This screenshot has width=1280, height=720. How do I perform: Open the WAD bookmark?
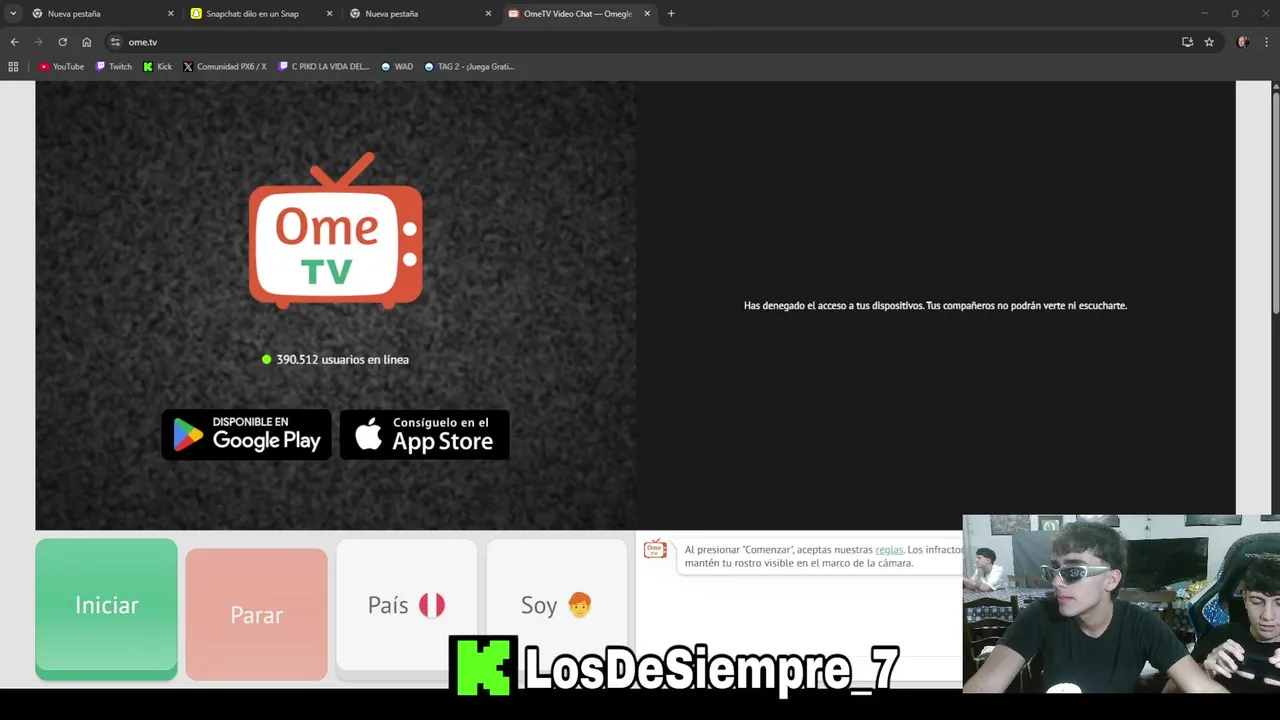pyautogui.click(x=397, y=67)
